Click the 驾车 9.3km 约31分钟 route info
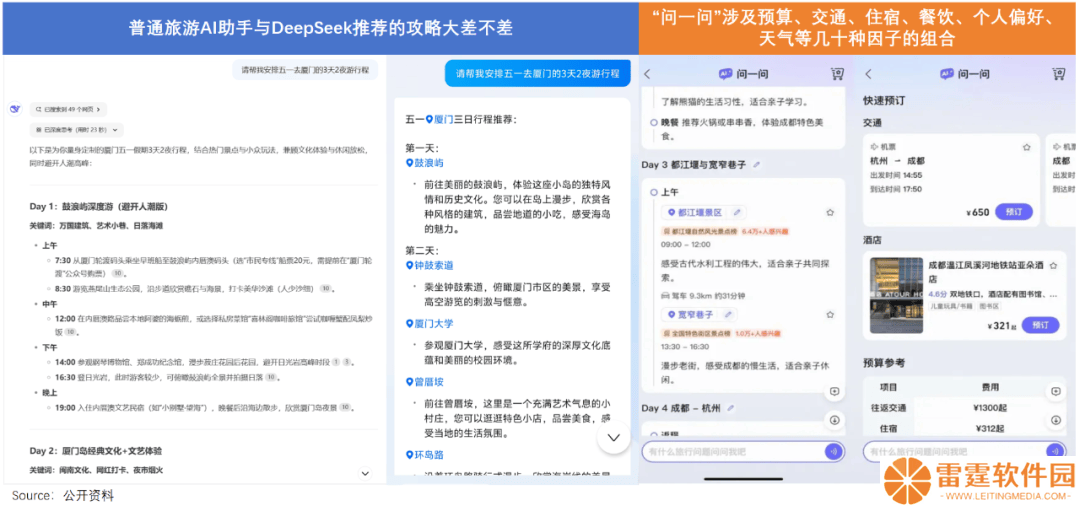This screenshot has height=506, width=1080. 703,296
